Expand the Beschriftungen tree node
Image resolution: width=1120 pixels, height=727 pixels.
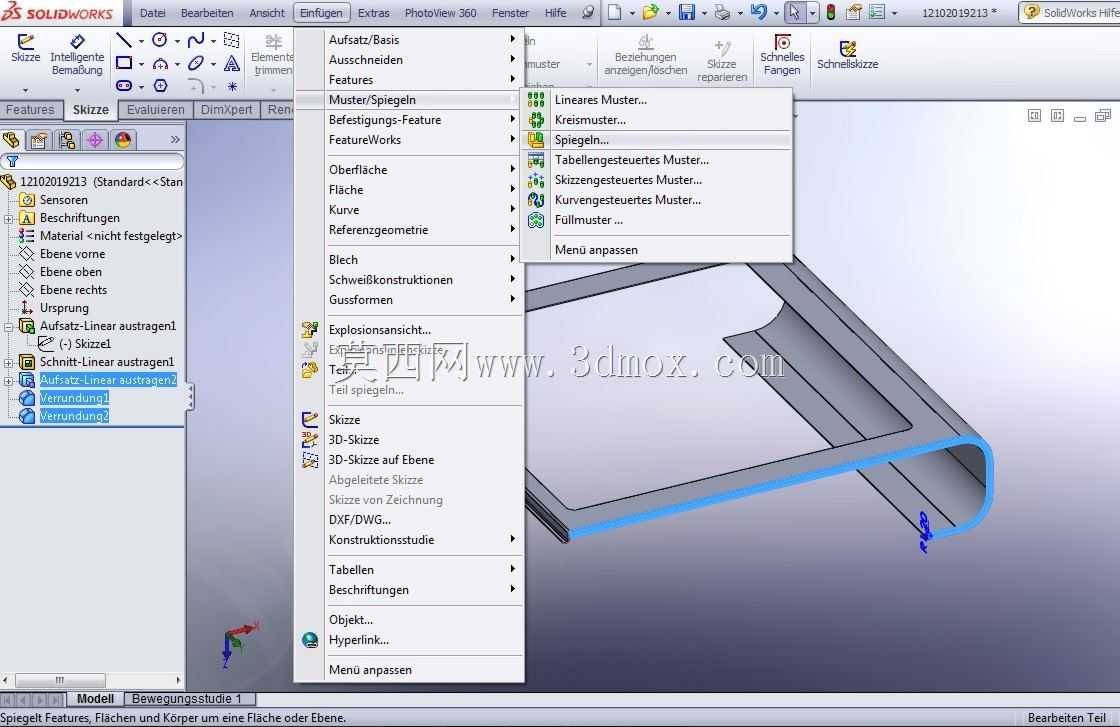click(9, 219)
